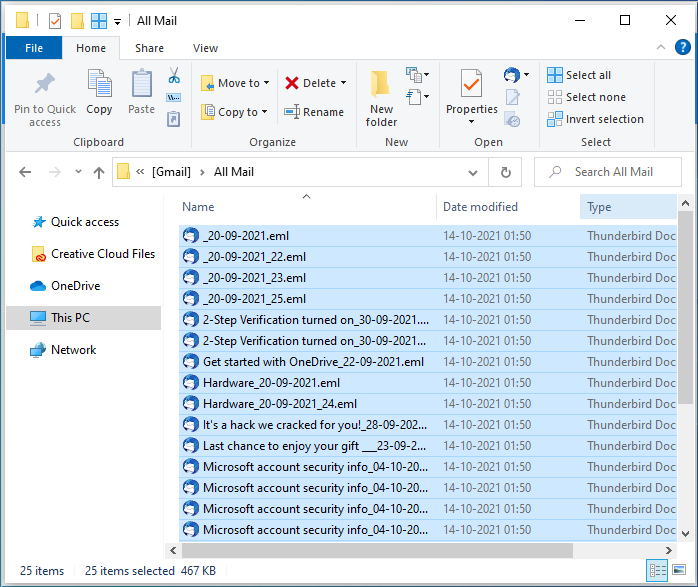Click the Paste shortcut icon
The width and height of the screenshot is (698, 587).
pyautogui.click(x=174, y=119)
